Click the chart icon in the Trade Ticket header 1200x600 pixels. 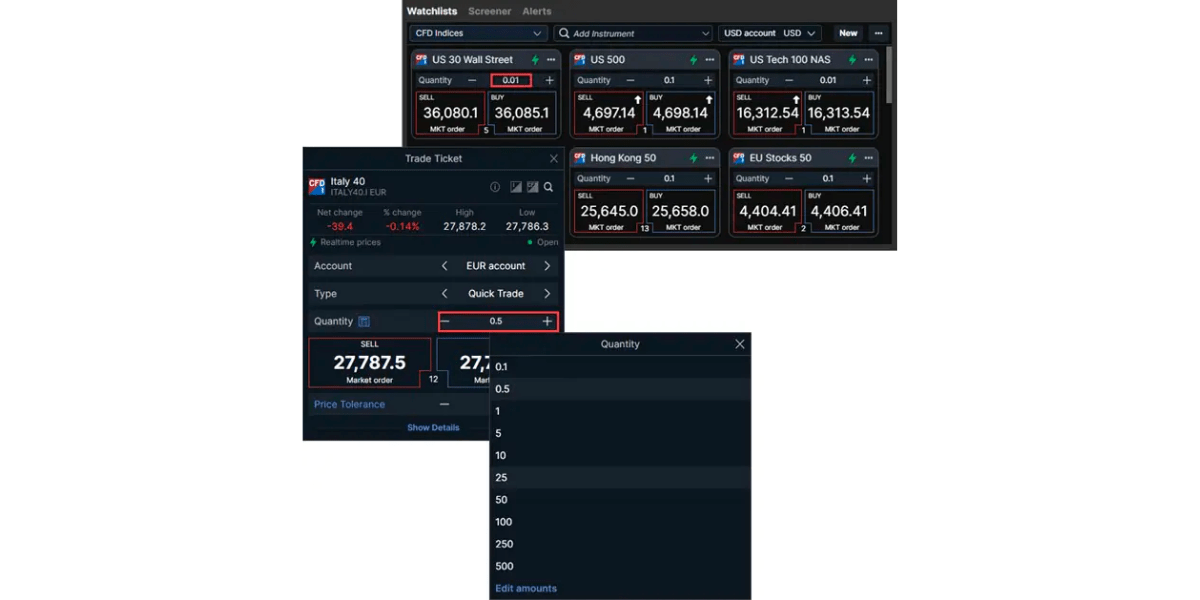point(517,187)
